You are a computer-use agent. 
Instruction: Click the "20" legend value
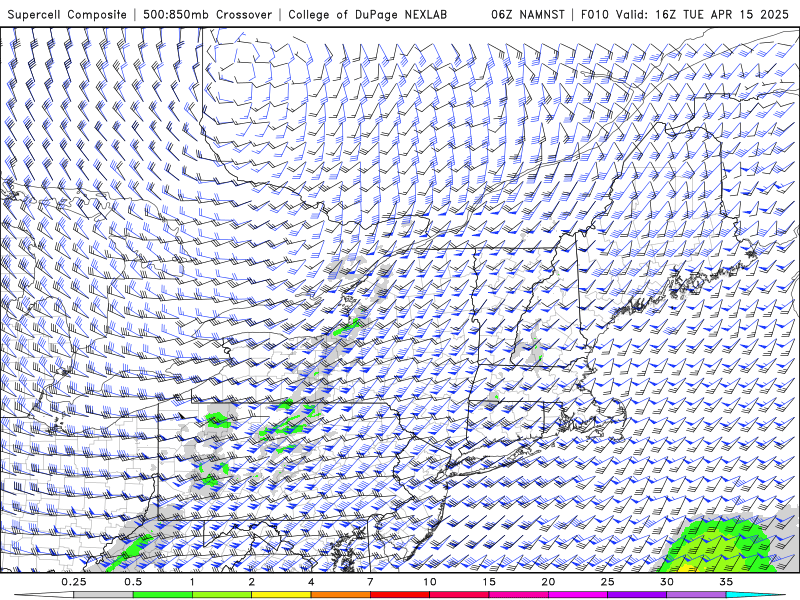pos(548,582)
